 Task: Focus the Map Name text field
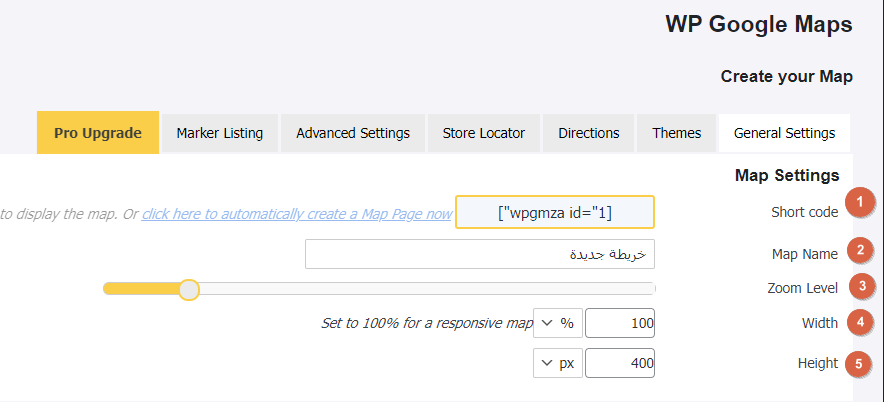pos(480,254)
